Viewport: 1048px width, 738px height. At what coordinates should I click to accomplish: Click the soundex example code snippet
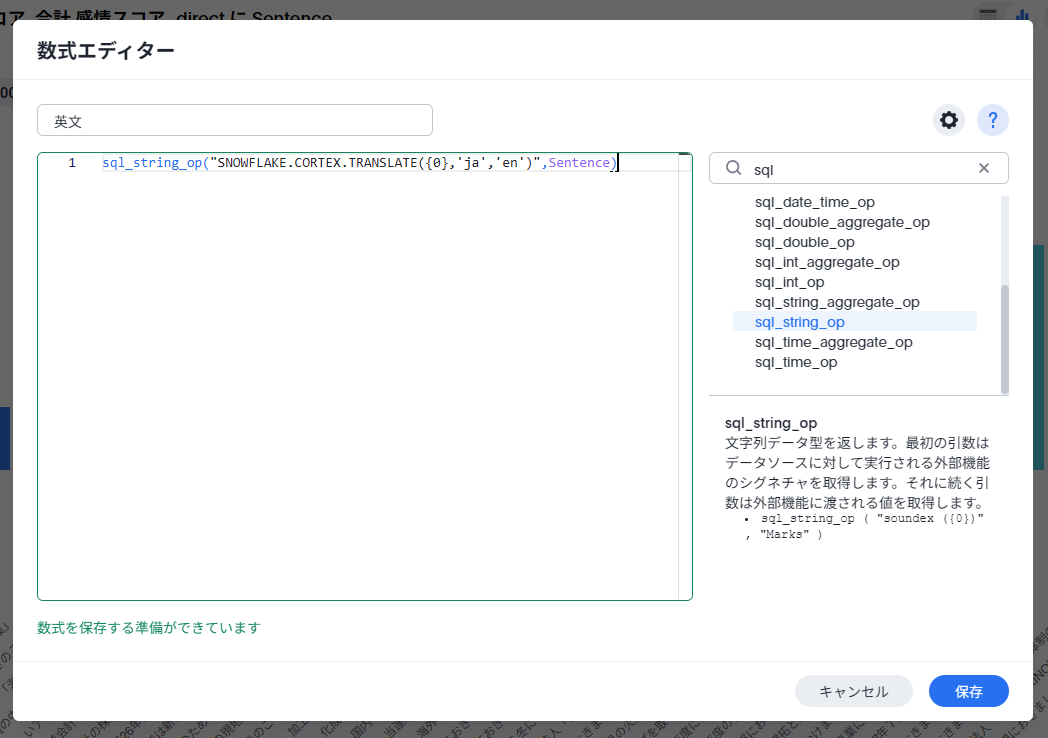(864, 526)
